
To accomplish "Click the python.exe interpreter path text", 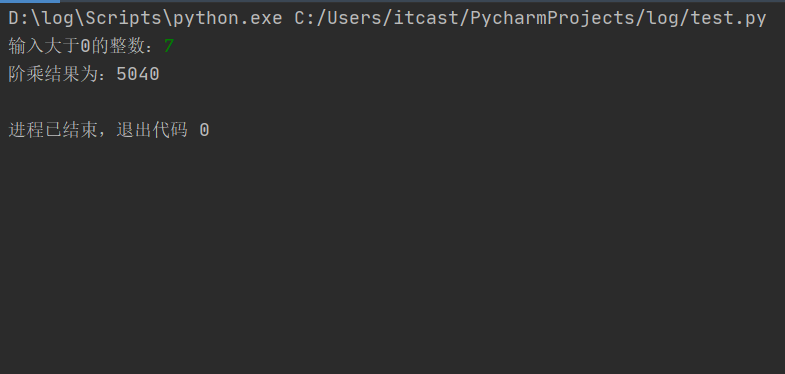I will coord(145,19).
